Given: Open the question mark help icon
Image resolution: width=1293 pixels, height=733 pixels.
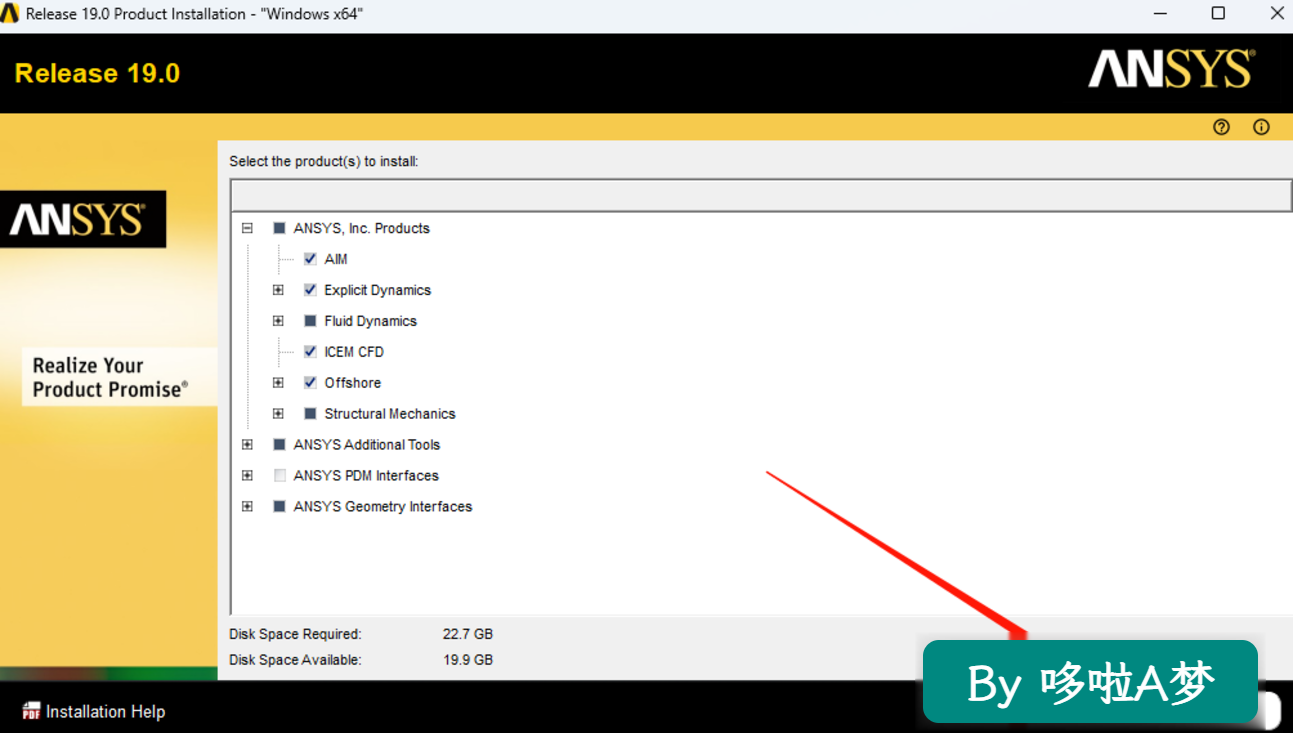Looking at the screenshot, I should tap(1221, 127).
